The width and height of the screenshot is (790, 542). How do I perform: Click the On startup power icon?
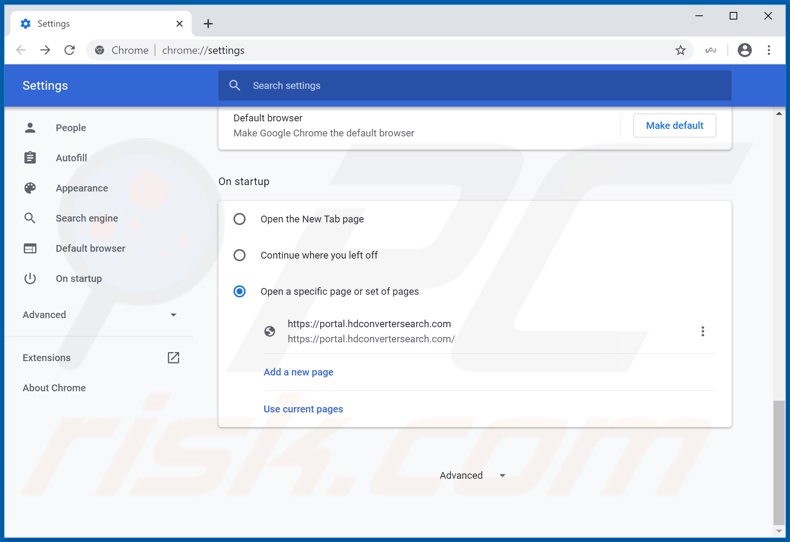click(30, 279)
